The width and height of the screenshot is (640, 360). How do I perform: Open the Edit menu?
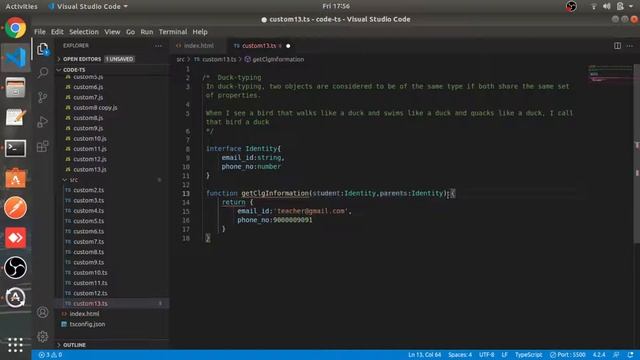pyautogui.click(x=57, y=32)
